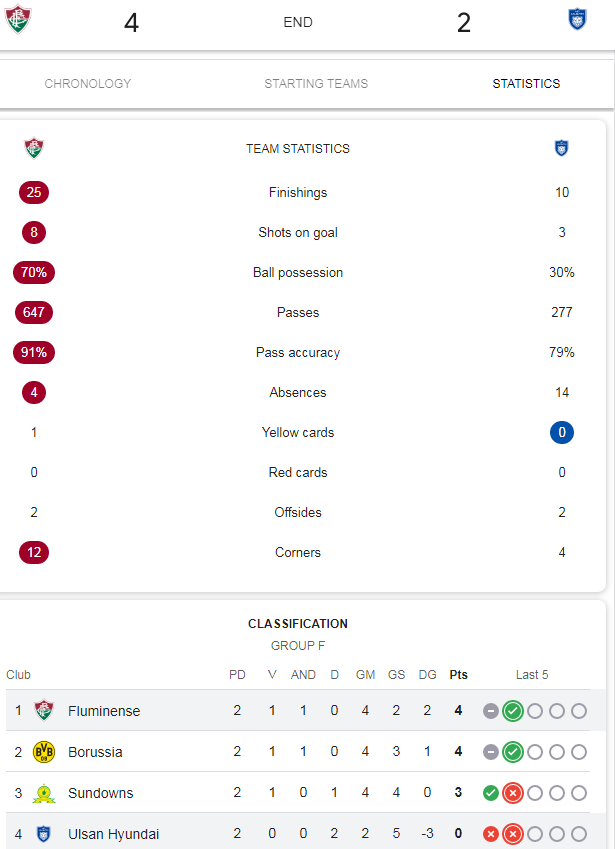This screenshot has height=849, width=615.
Task: Click Borussia BVB logo in classification table
Action: [x=44, y=752]
